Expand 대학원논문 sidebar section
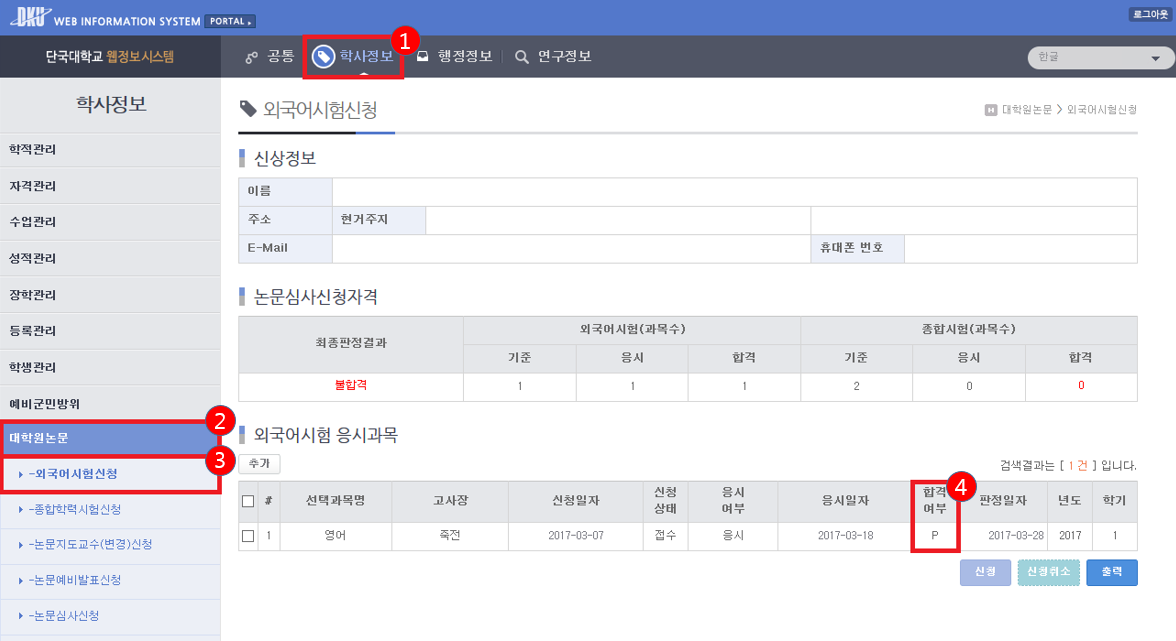Viewport: 1176px width, 641px height. (x=109, y=438)
